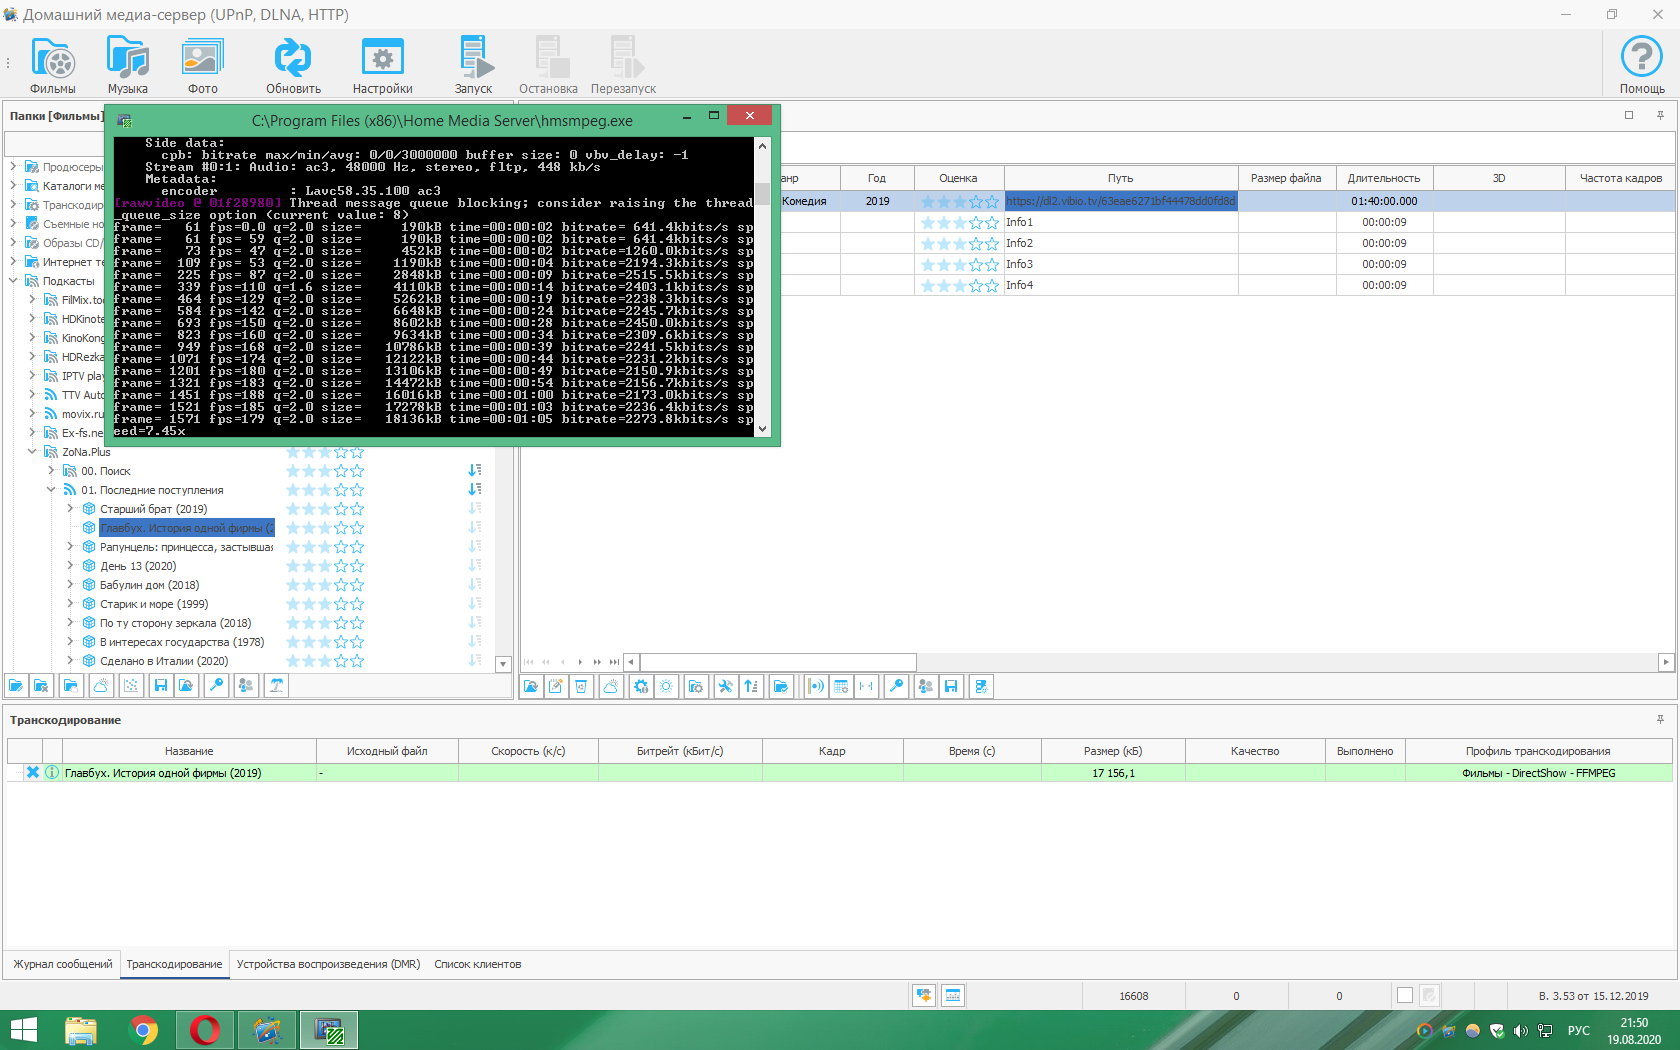Click the trash icon in file list toolbar
The height and width of the screenshot is (1050, 1680).
point(581,686)
